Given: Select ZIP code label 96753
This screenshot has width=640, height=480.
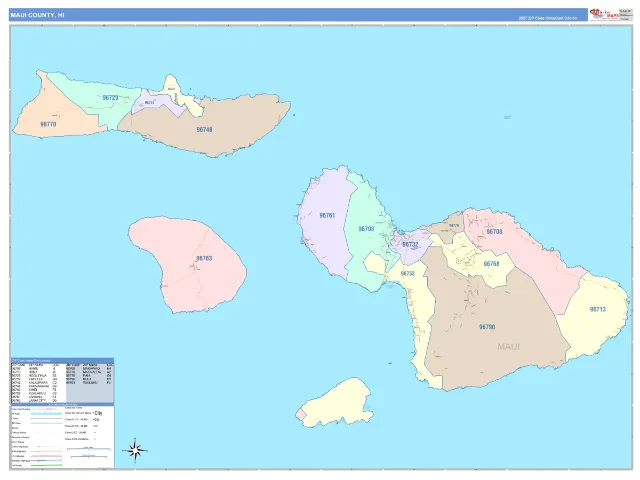Looking at the screenshot, I should pos(407,273).
